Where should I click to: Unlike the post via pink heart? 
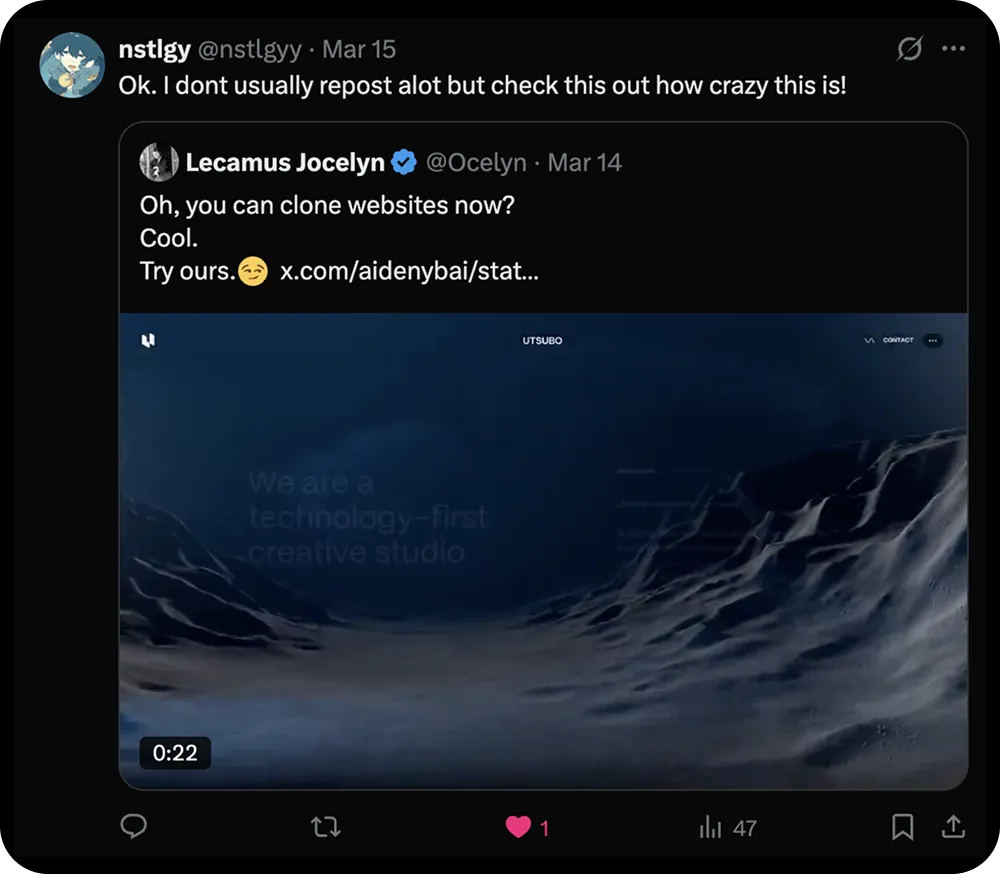518,827
